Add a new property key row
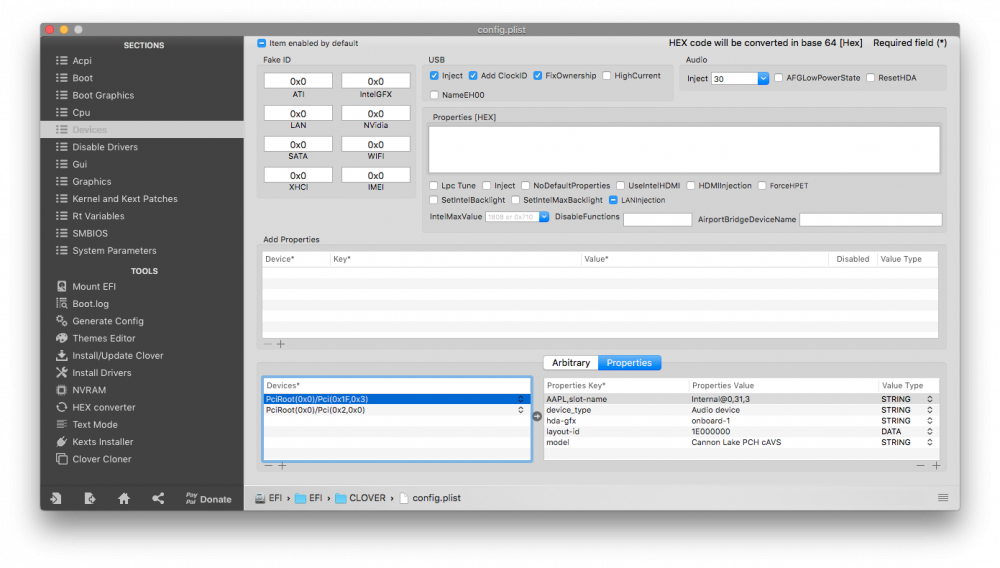The image size is (1000, 568). coord(936,465)
